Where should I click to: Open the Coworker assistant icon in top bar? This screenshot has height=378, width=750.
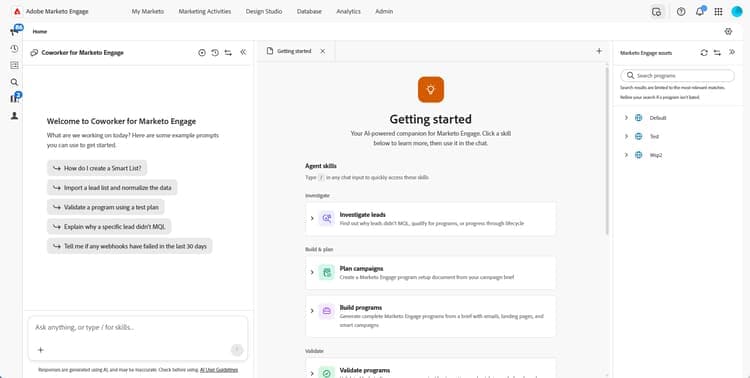coord(657,12)
